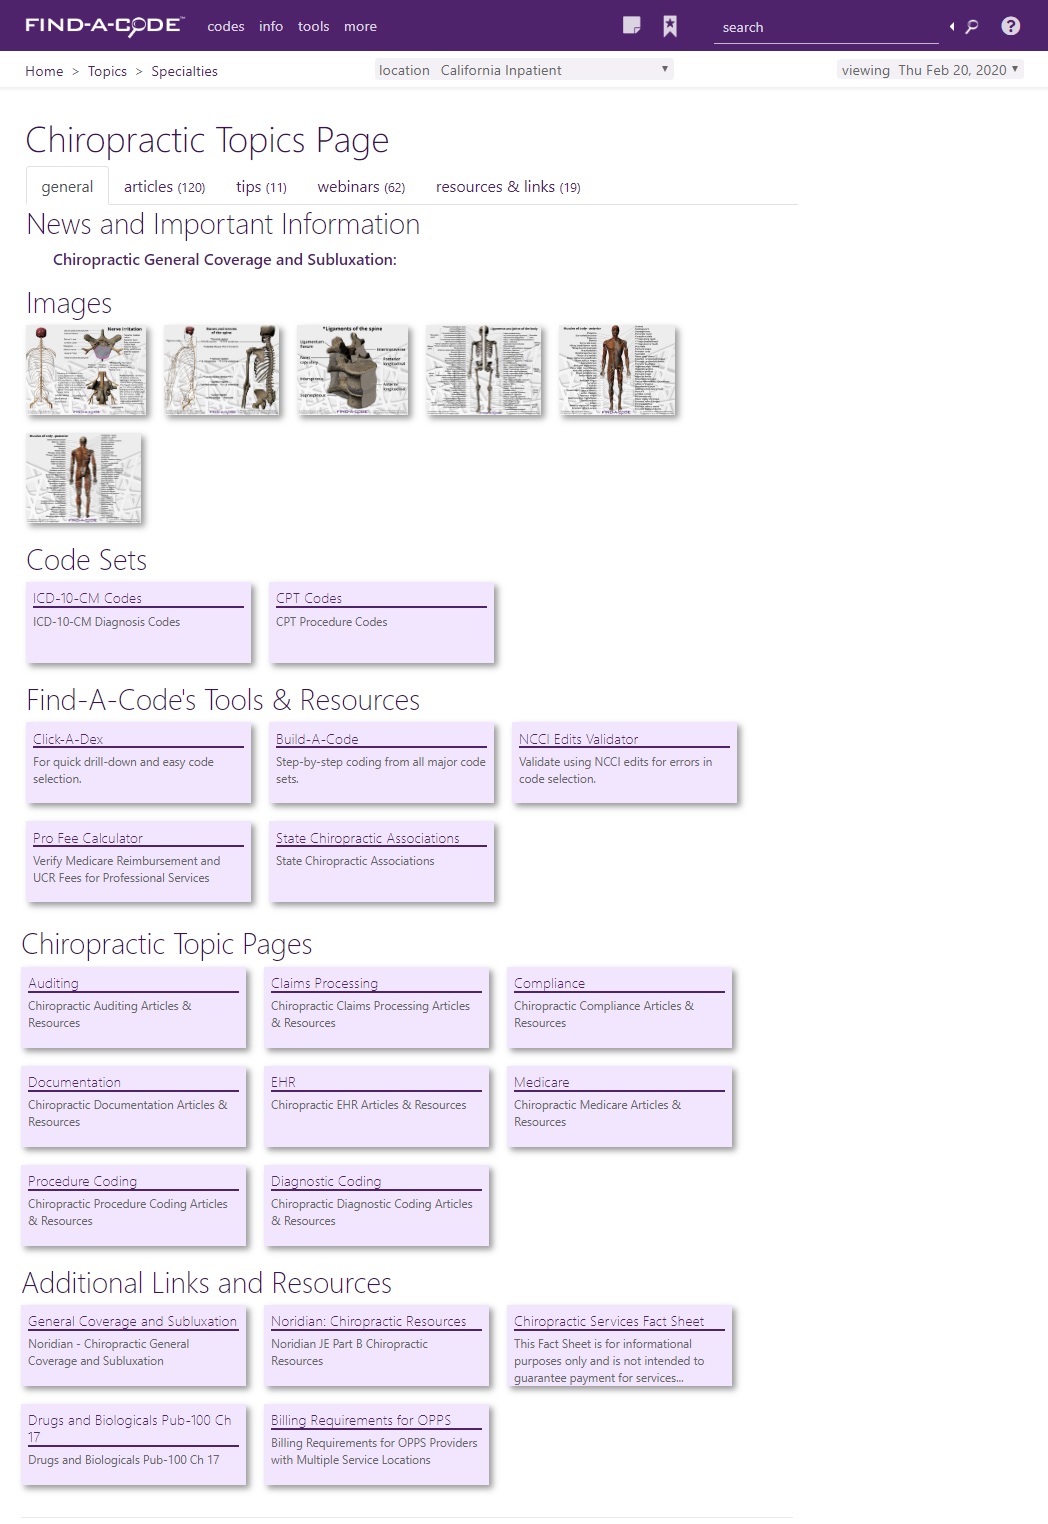The image size is (1048, 1524).
Task: Click the search input field
Action: (826, 27)
